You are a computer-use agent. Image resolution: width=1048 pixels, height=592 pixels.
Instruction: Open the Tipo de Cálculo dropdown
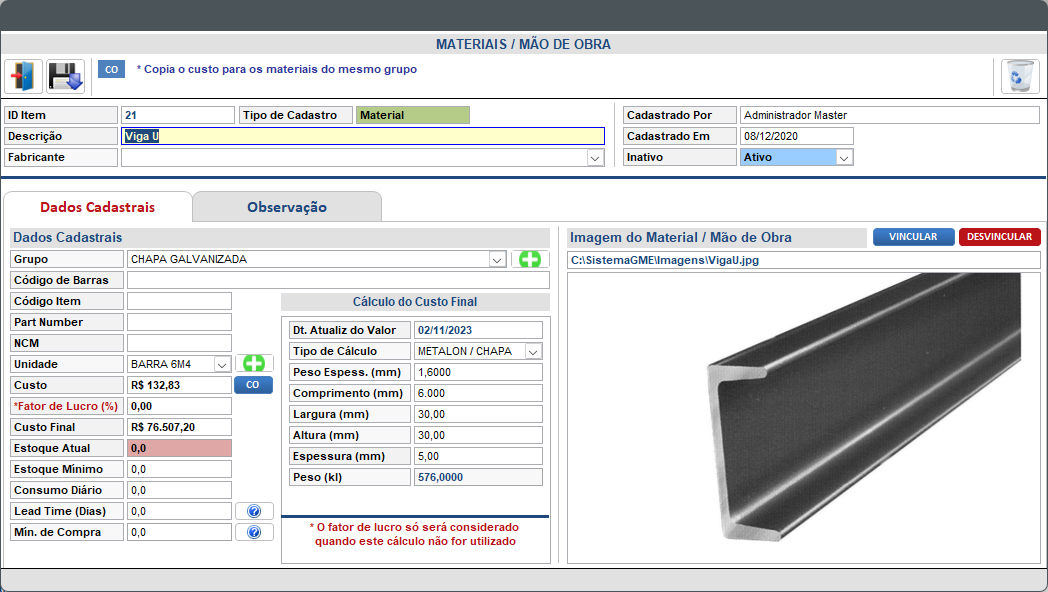pyautogui.click(x=533, y=351)
